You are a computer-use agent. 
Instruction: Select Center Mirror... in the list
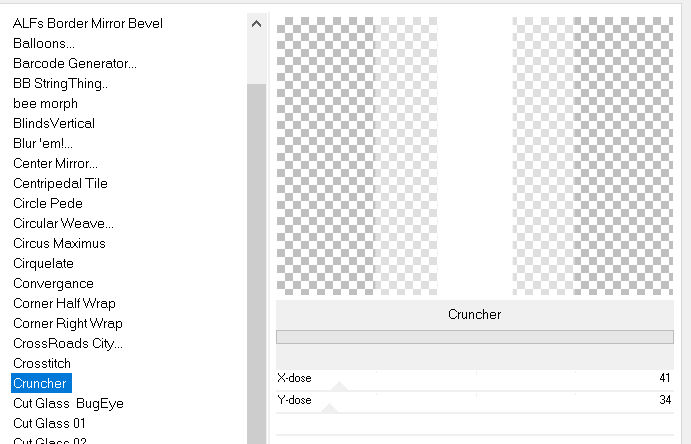pyautogui.click(x=56, y=163)
